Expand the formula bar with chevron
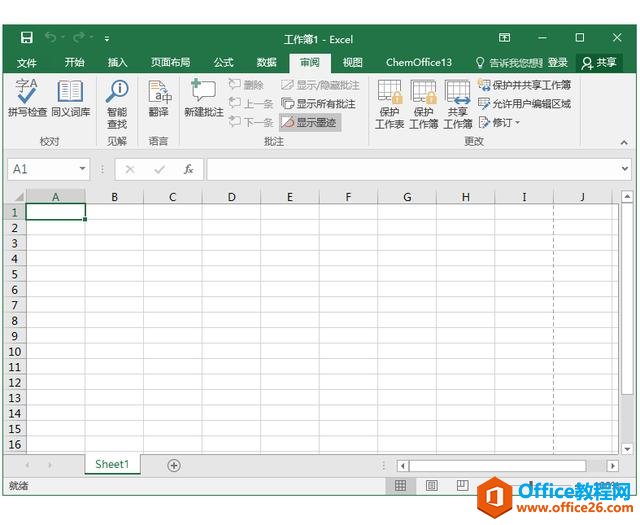 pyautogui.click(x=625, y=168)
